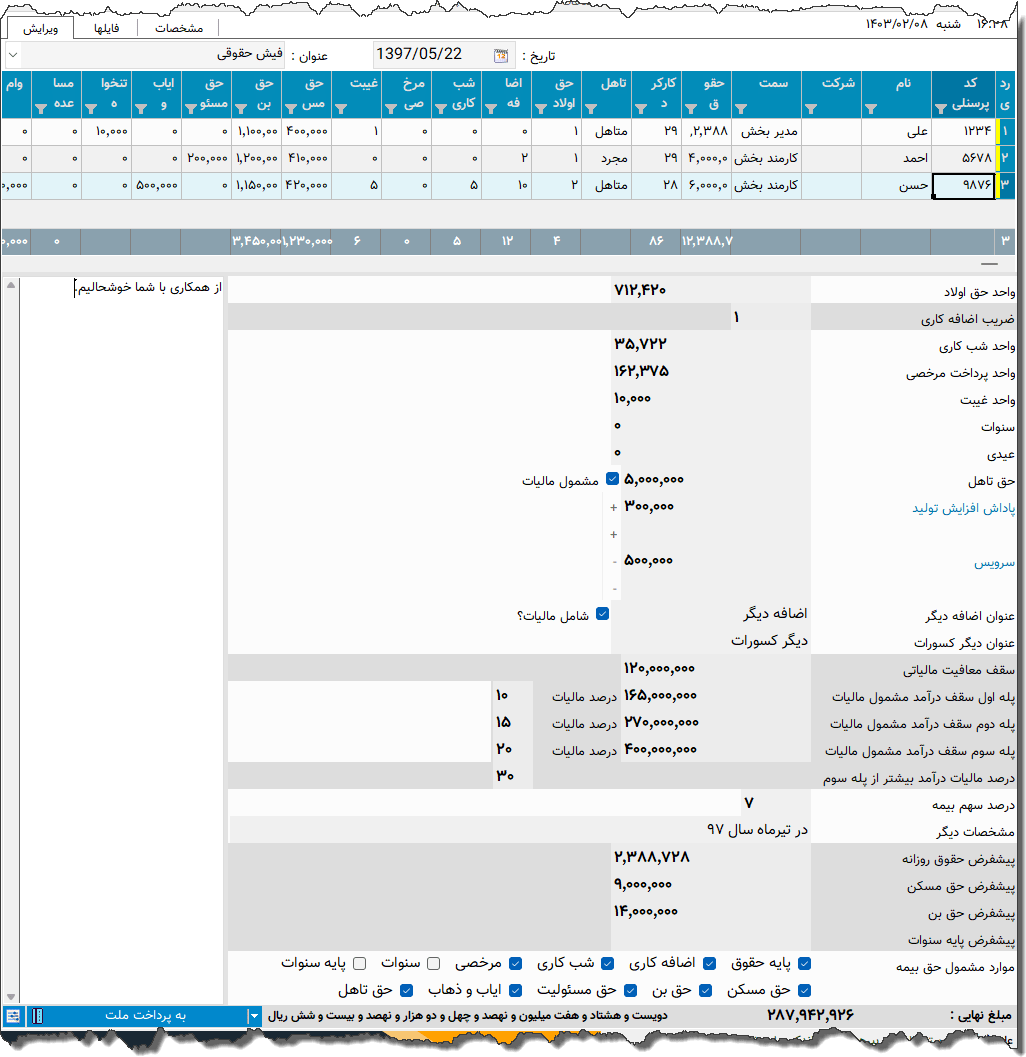Image resolution: width=1026 pixels, height=1057 pixels.
Task: Click the column layout icon beside به پرداخت ملت
Action: point(37,1016)
